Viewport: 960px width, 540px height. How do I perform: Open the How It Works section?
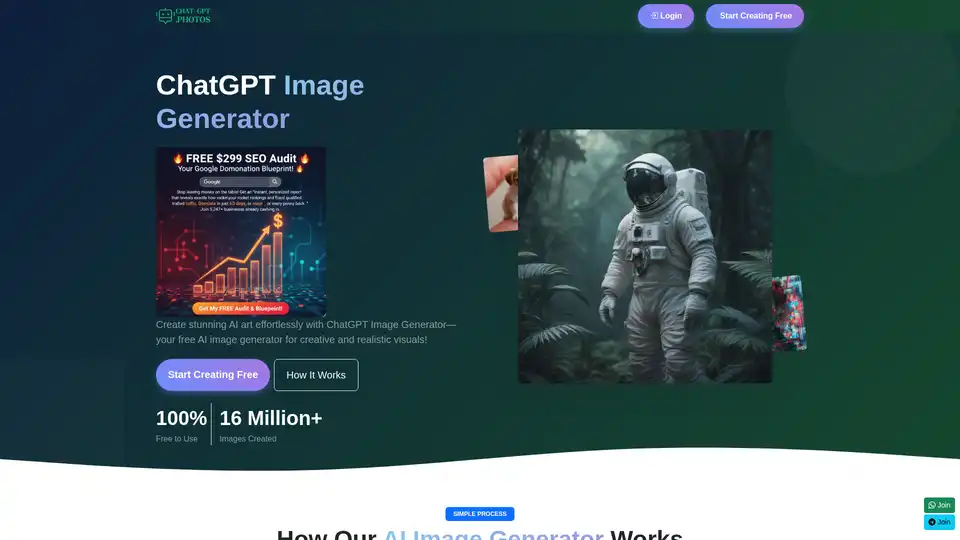click(316, 375)
